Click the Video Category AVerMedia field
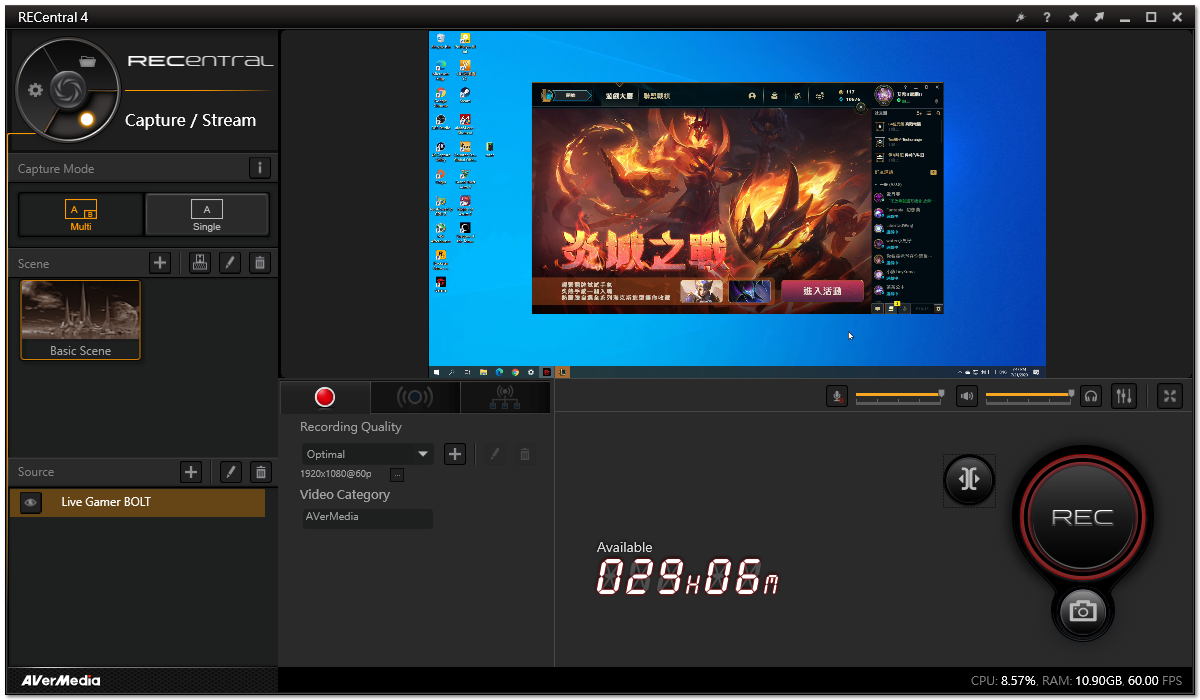This screenshot has height=700, width=1200. 368,518
